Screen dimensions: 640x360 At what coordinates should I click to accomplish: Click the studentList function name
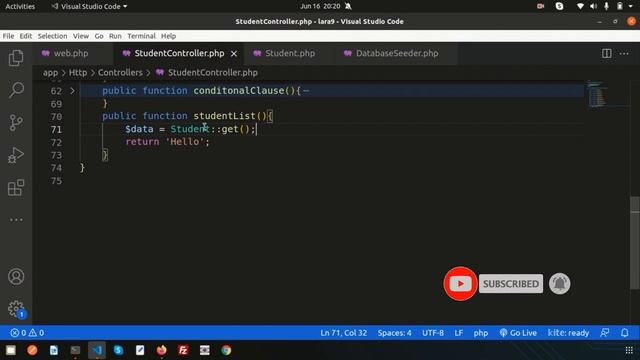click(224, 116)
